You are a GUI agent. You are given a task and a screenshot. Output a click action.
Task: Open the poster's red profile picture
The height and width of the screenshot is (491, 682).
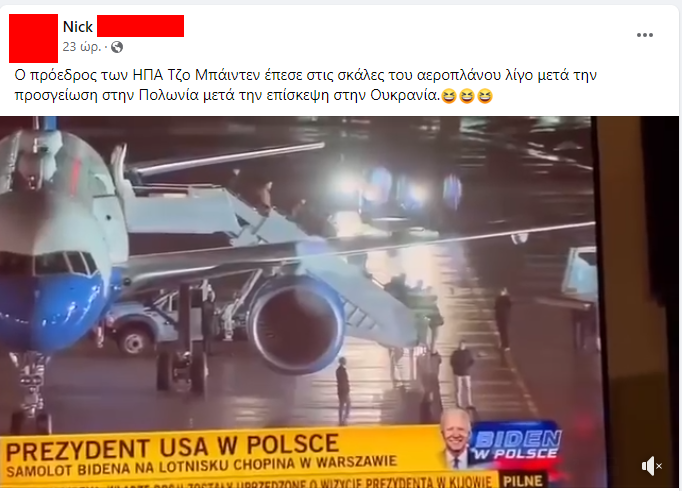[33, 38]
